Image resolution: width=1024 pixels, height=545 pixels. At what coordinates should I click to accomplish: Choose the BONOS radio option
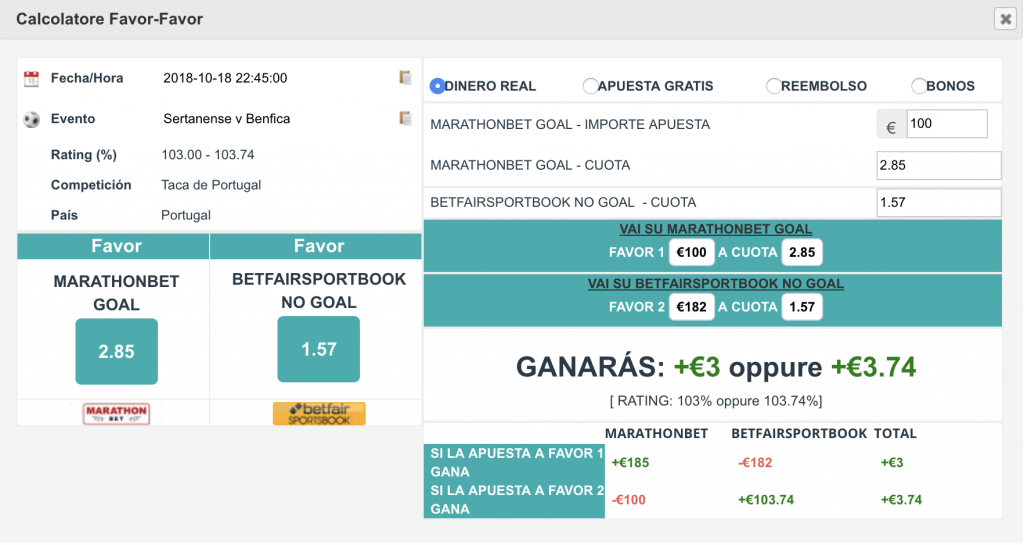pos(919,86)
